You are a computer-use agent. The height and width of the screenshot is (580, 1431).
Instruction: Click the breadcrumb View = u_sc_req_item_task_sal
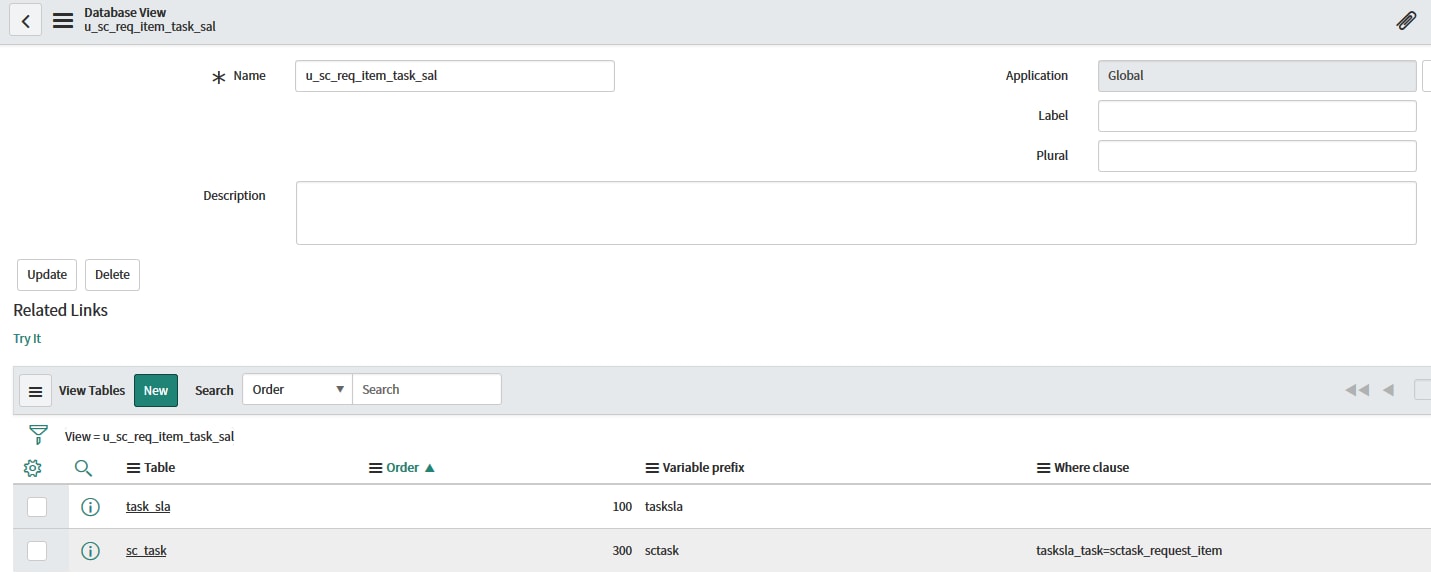tap(149, 437)
